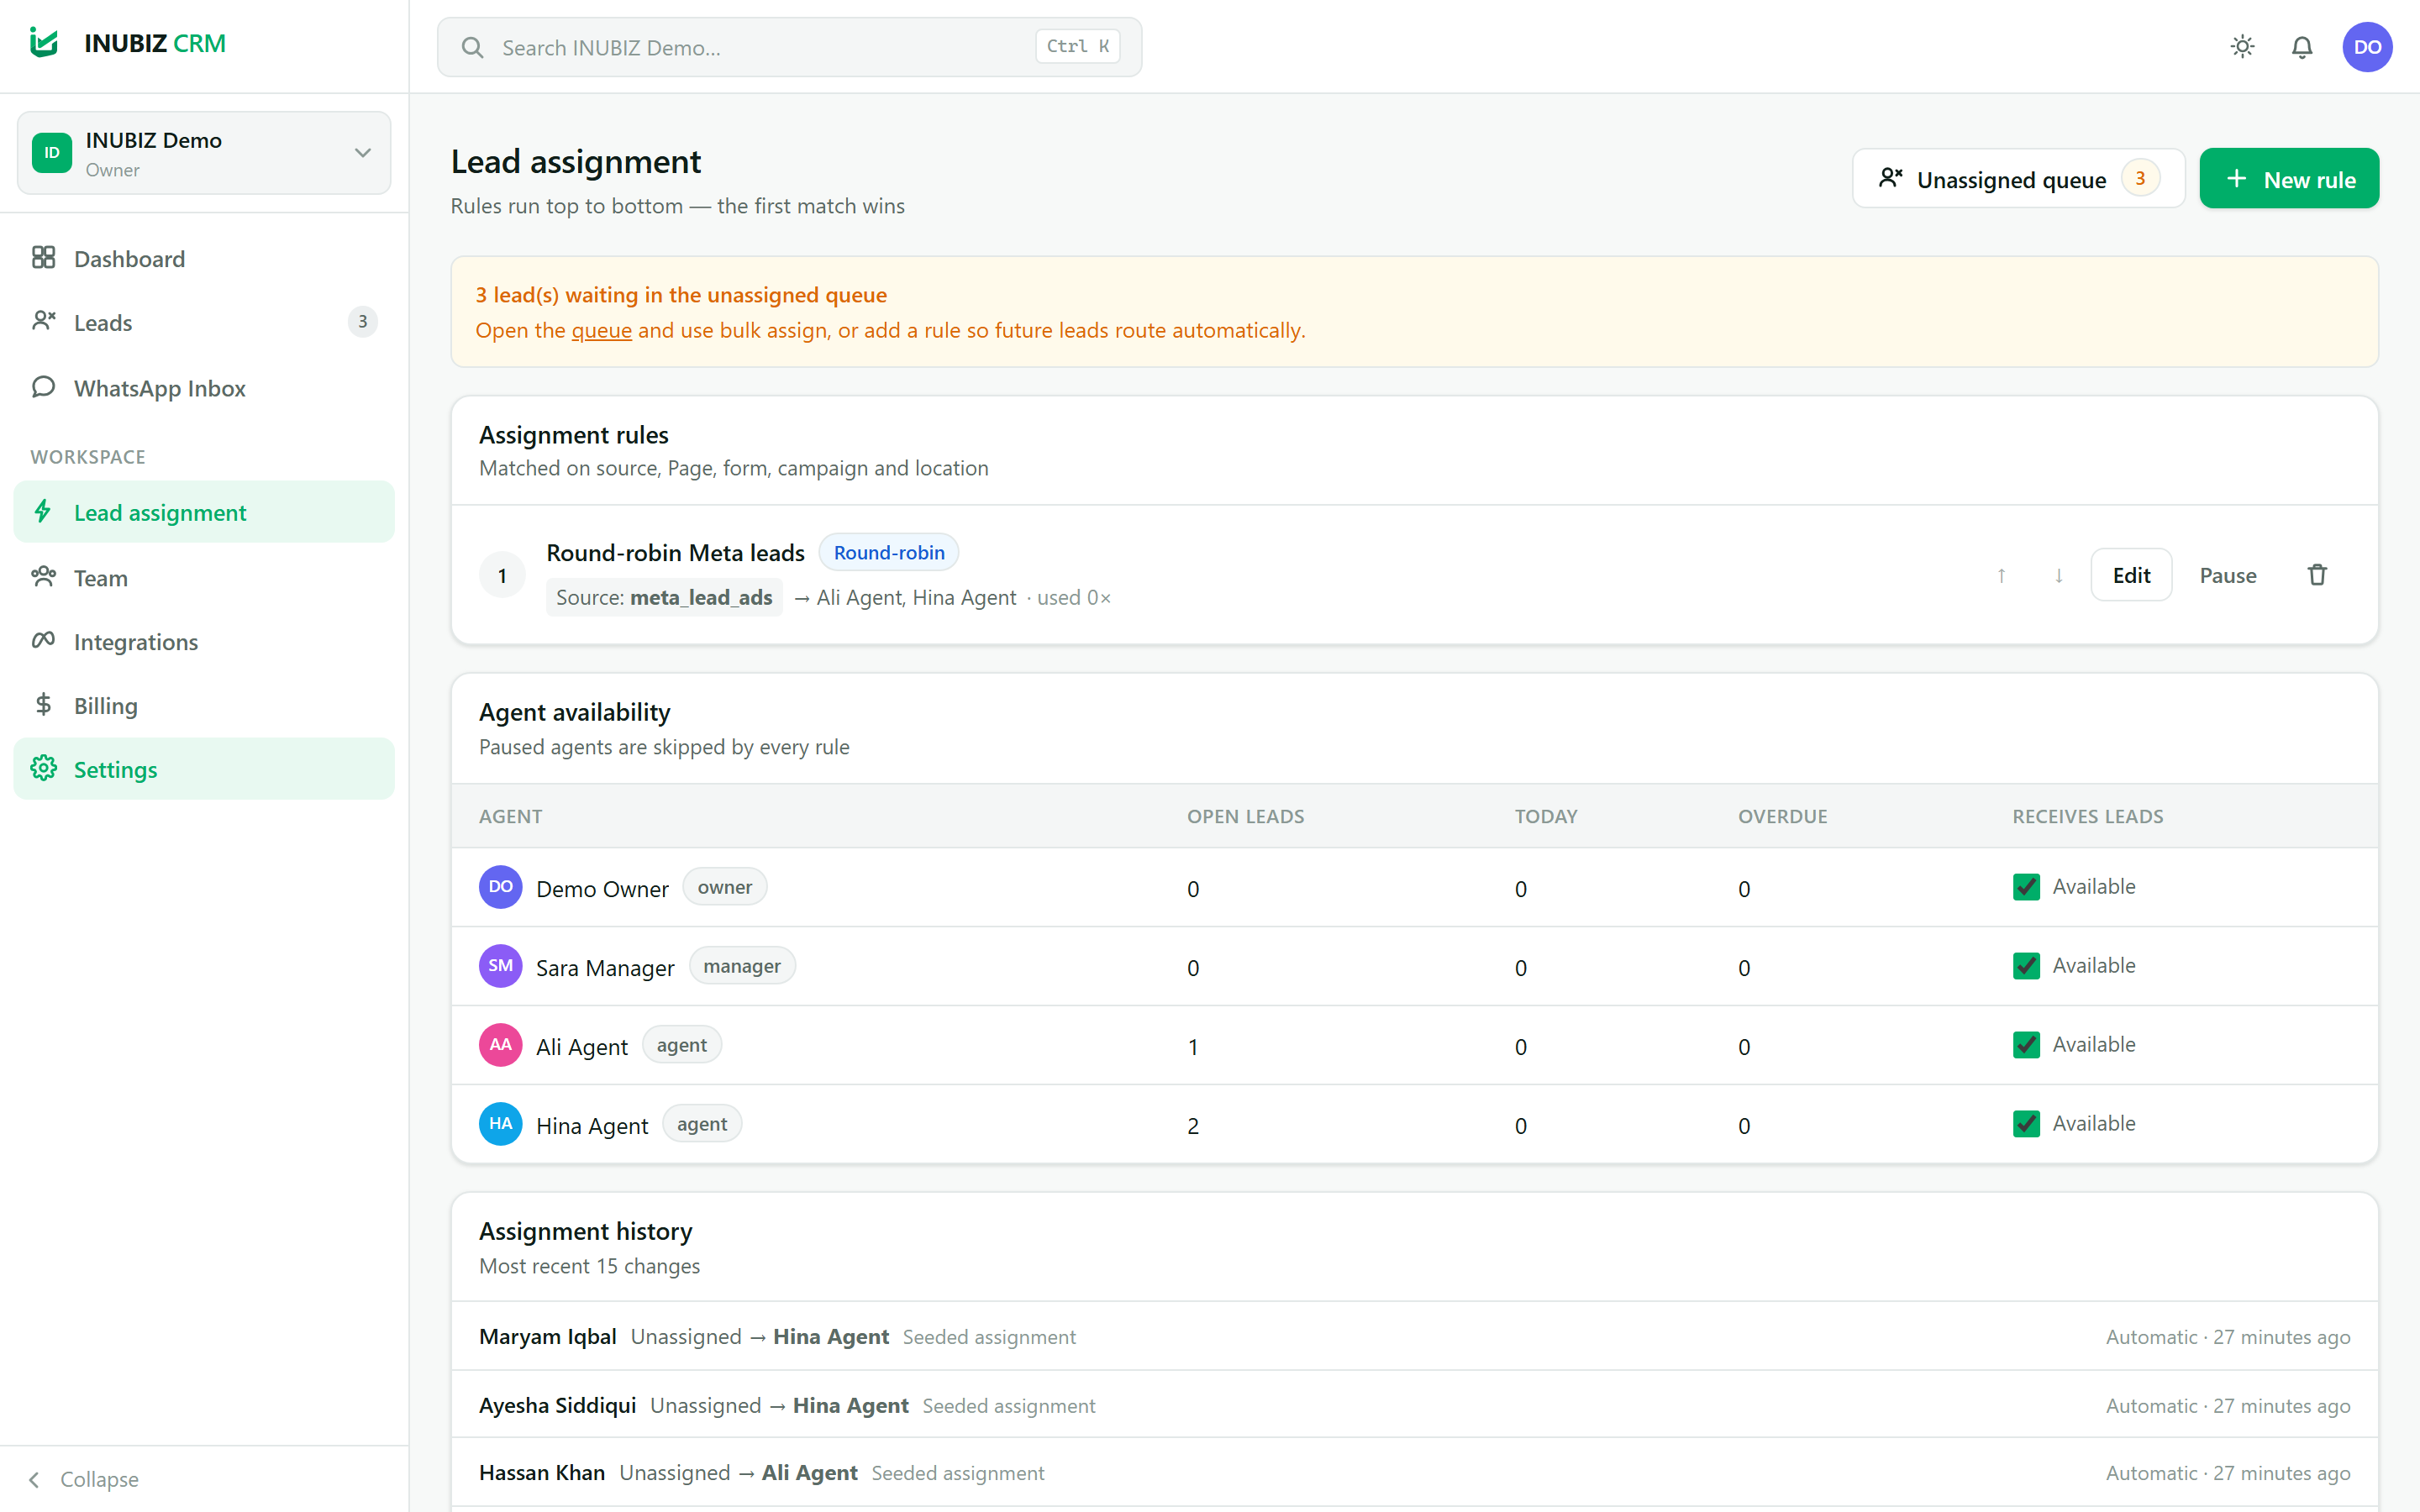Edit the Round-robin Meta leads rule
Image resolution: width=2420 pixels, height=1512 pixels.
[2131, 575]
